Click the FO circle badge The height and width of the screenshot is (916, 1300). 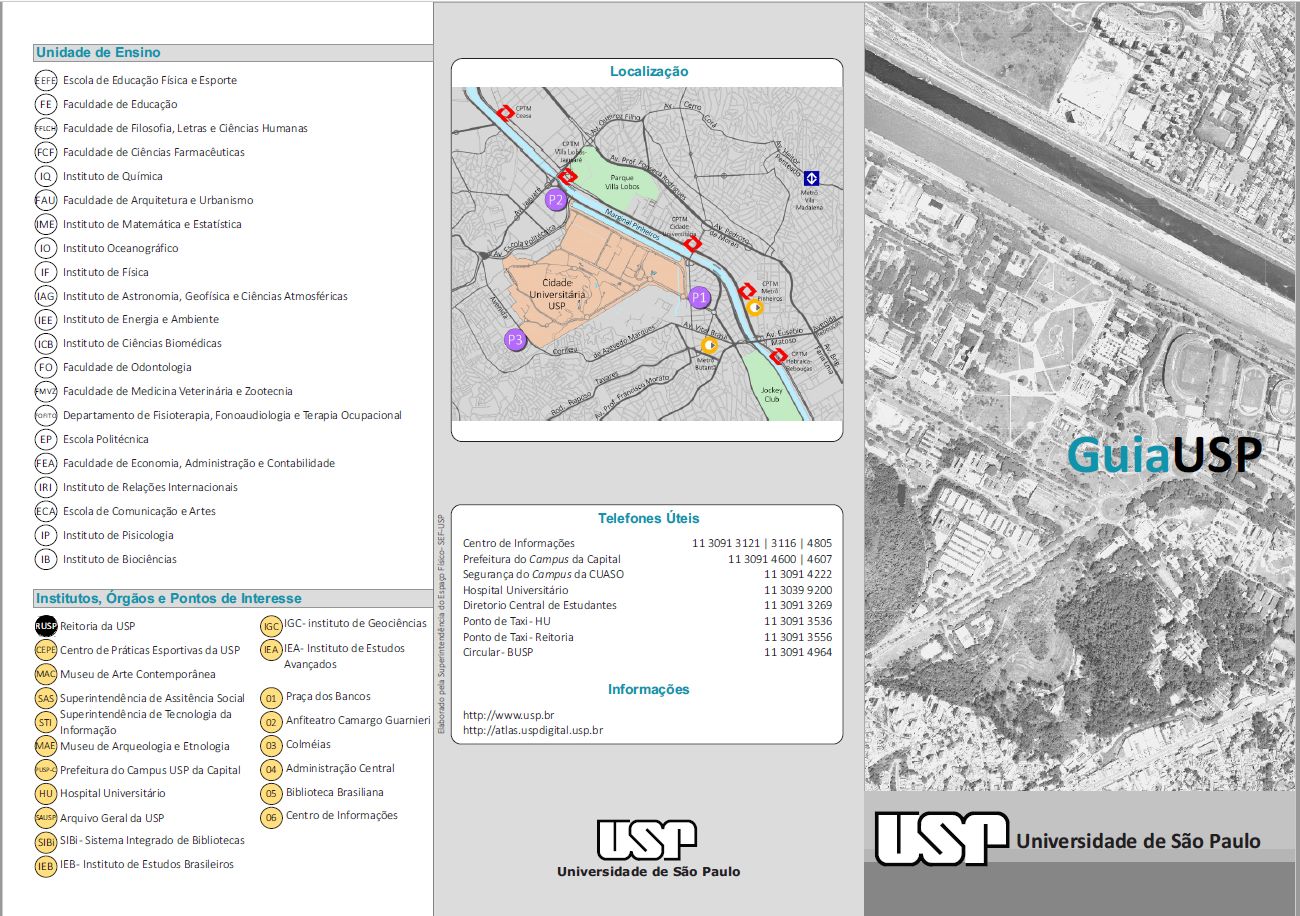45,367
